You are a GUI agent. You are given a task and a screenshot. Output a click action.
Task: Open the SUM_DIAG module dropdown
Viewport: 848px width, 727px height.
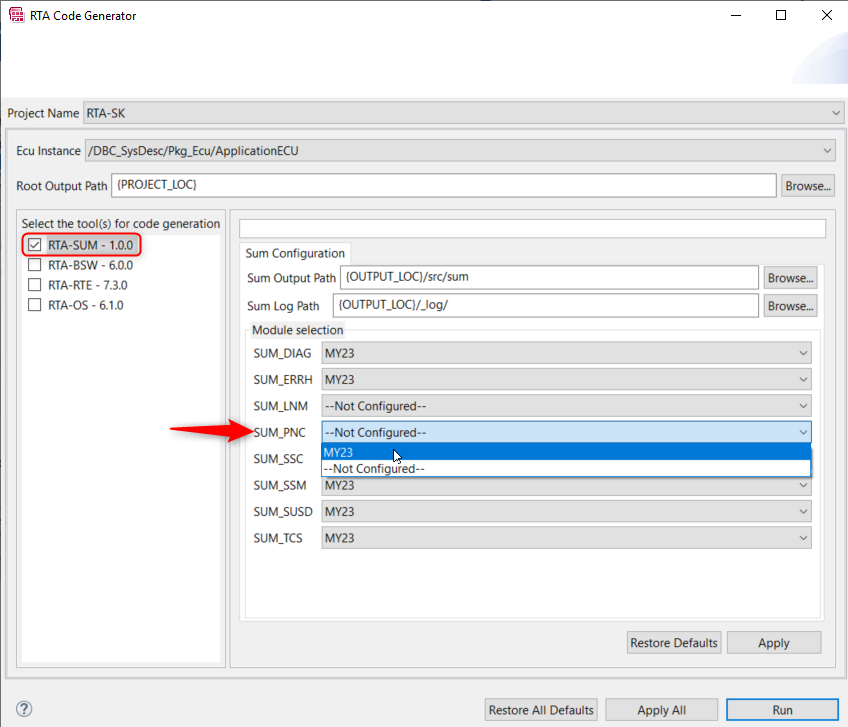(x=566, y=353)
